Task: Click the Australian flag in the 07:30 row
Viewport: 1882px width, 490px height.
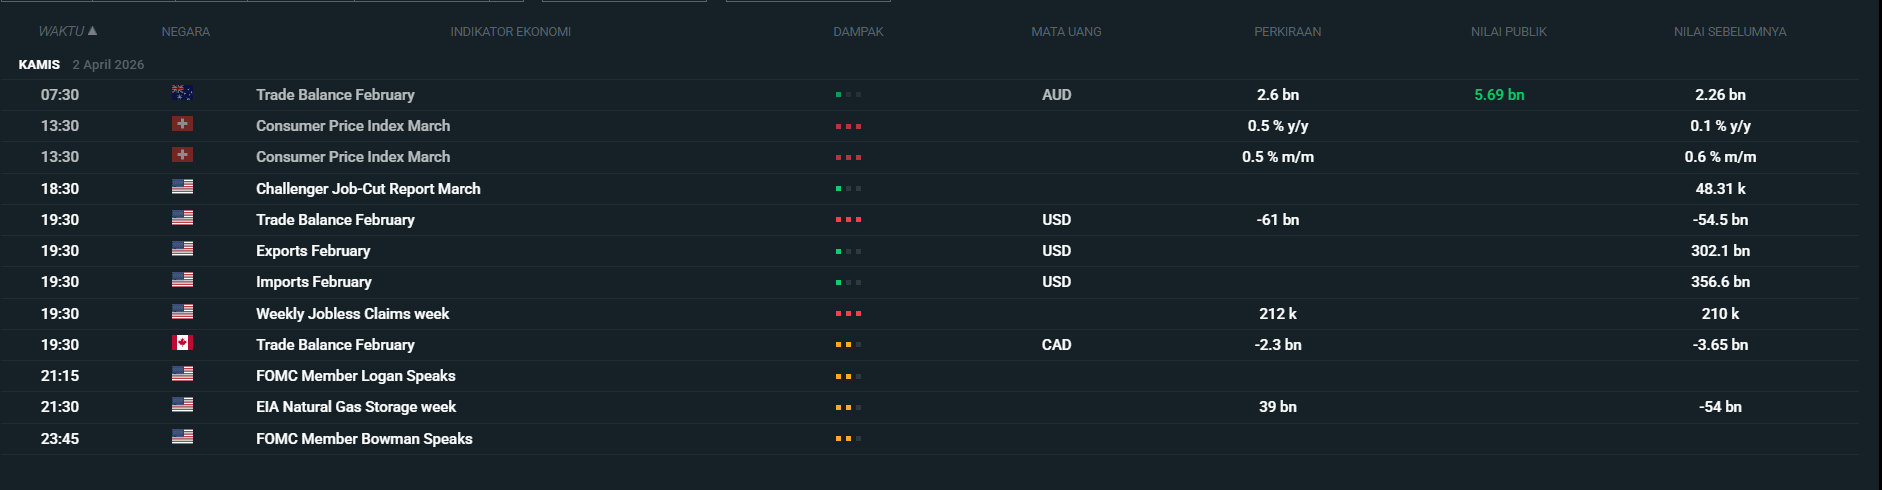Action: (182, 94)
